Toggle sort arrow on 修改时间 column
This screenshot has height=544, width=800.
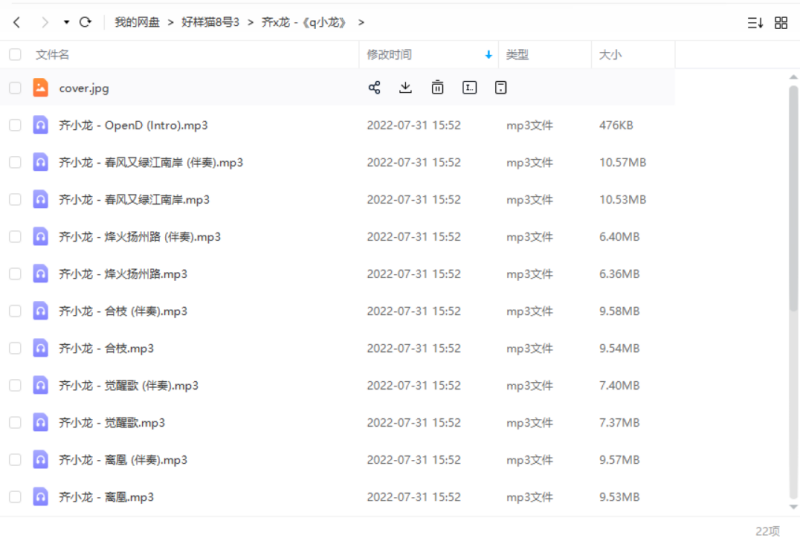click(488, 55)
